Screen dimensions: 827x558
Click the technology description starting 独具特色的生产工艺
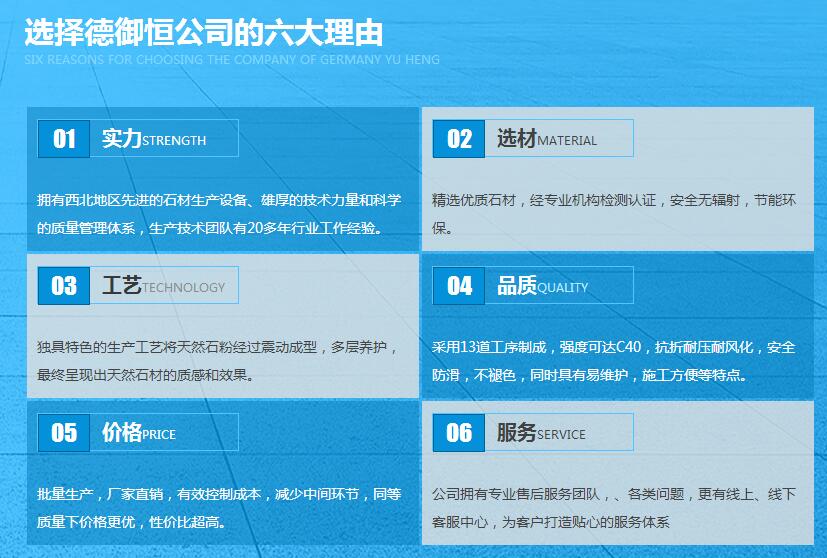217,361
